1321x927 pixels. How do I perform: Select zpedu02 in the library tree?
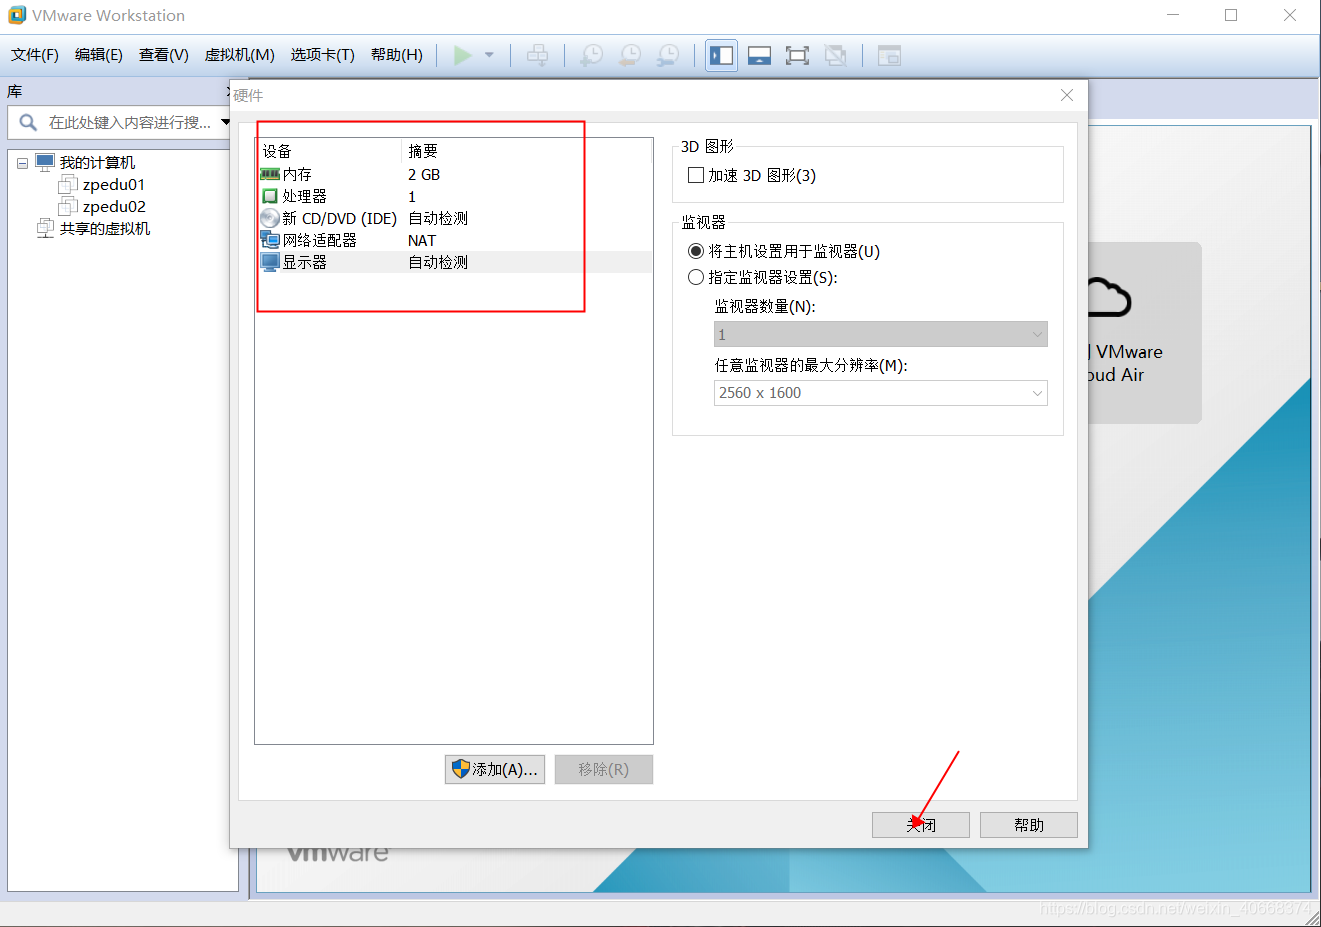[x=114, y=206]
